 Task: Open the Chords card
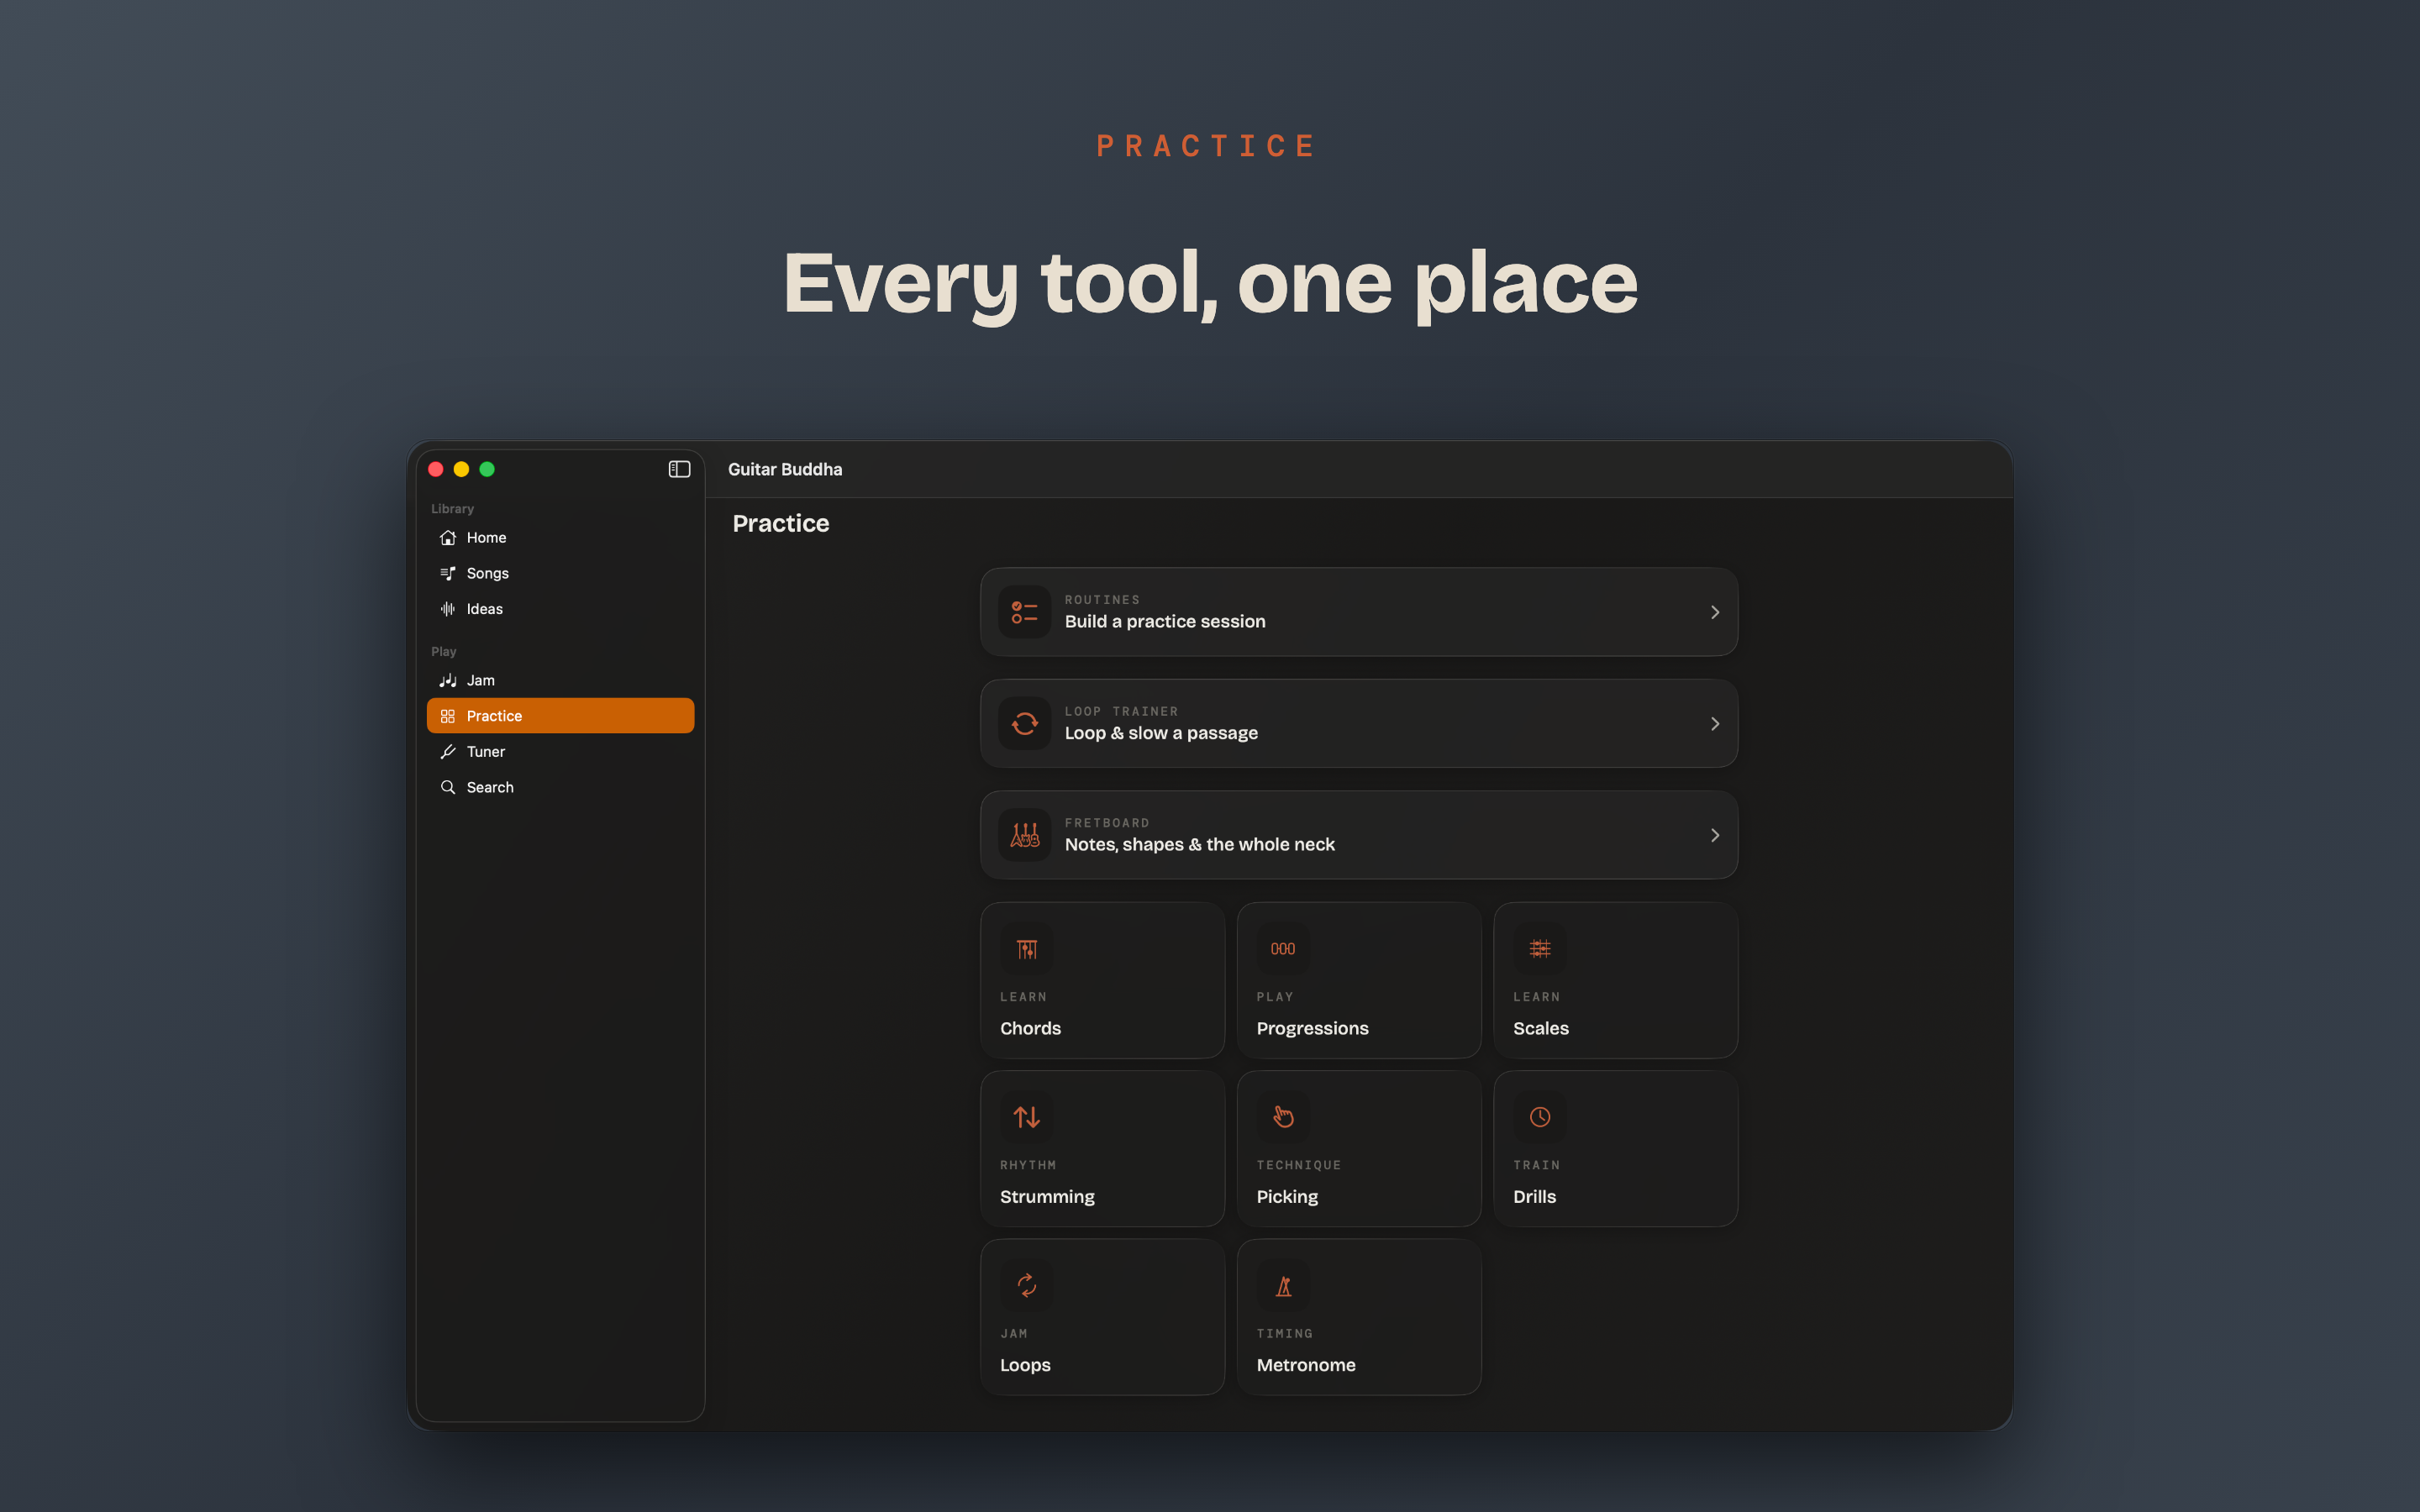pos(1103,980)
